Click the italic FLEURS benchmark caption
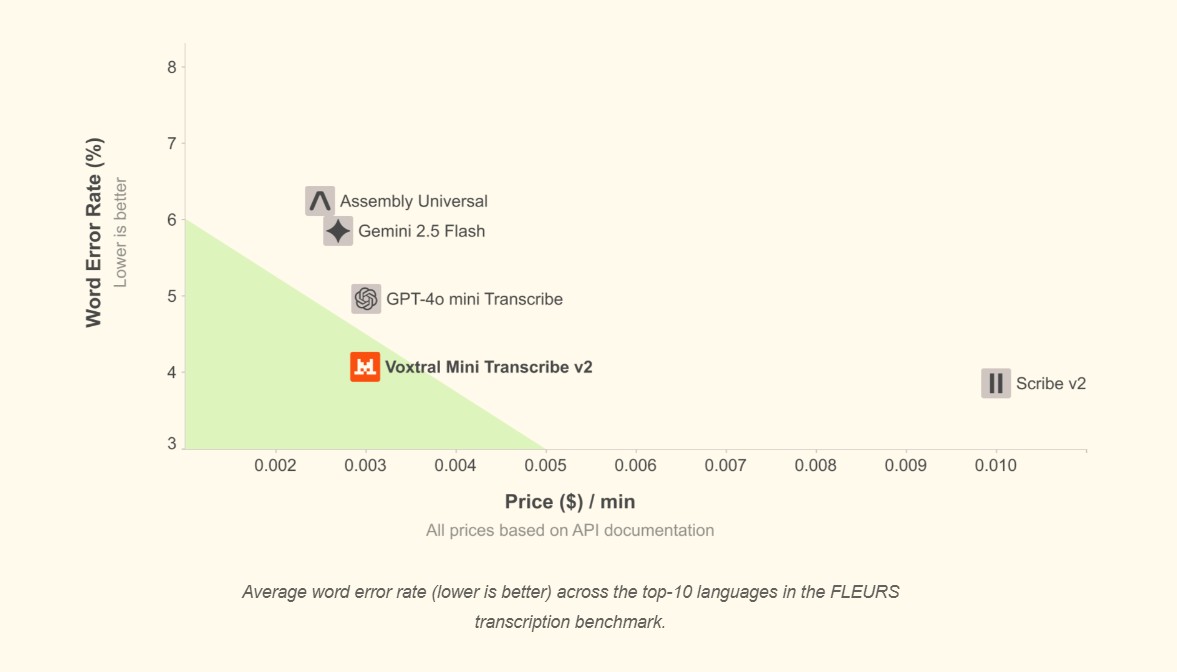Screen dimensions: 1177x672 coord(570,606)
